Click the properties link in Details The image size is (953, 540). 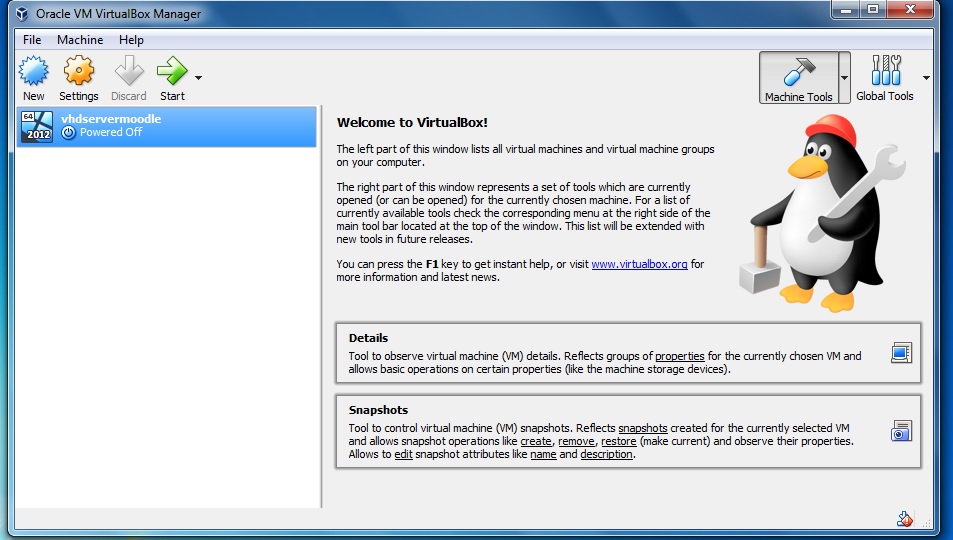click(x=679, y=356)
